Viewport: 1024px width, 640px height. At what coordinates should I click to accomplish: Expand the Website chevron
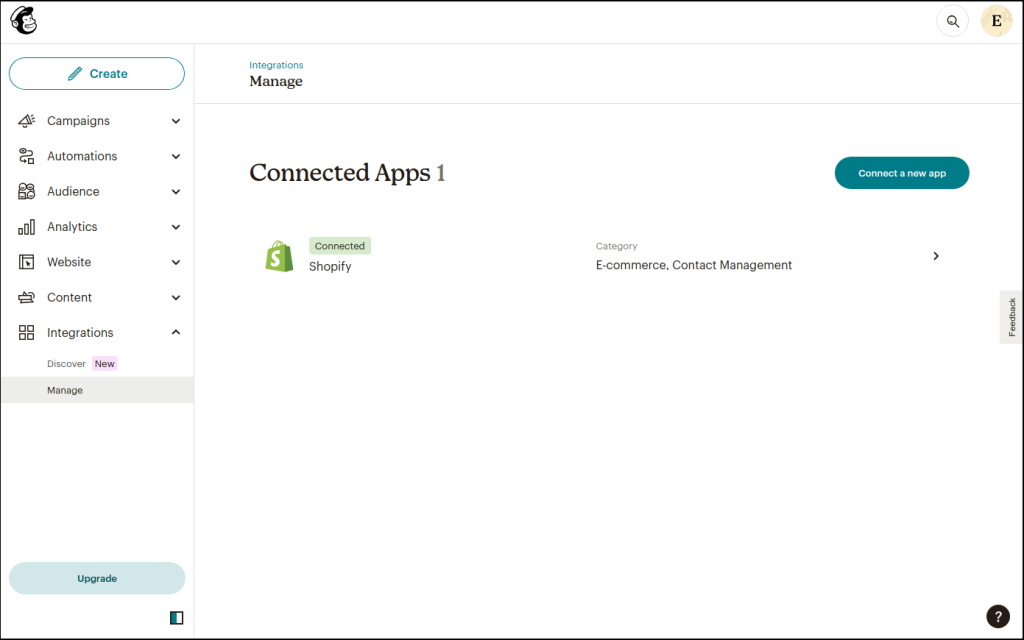(x=176, y=262)
